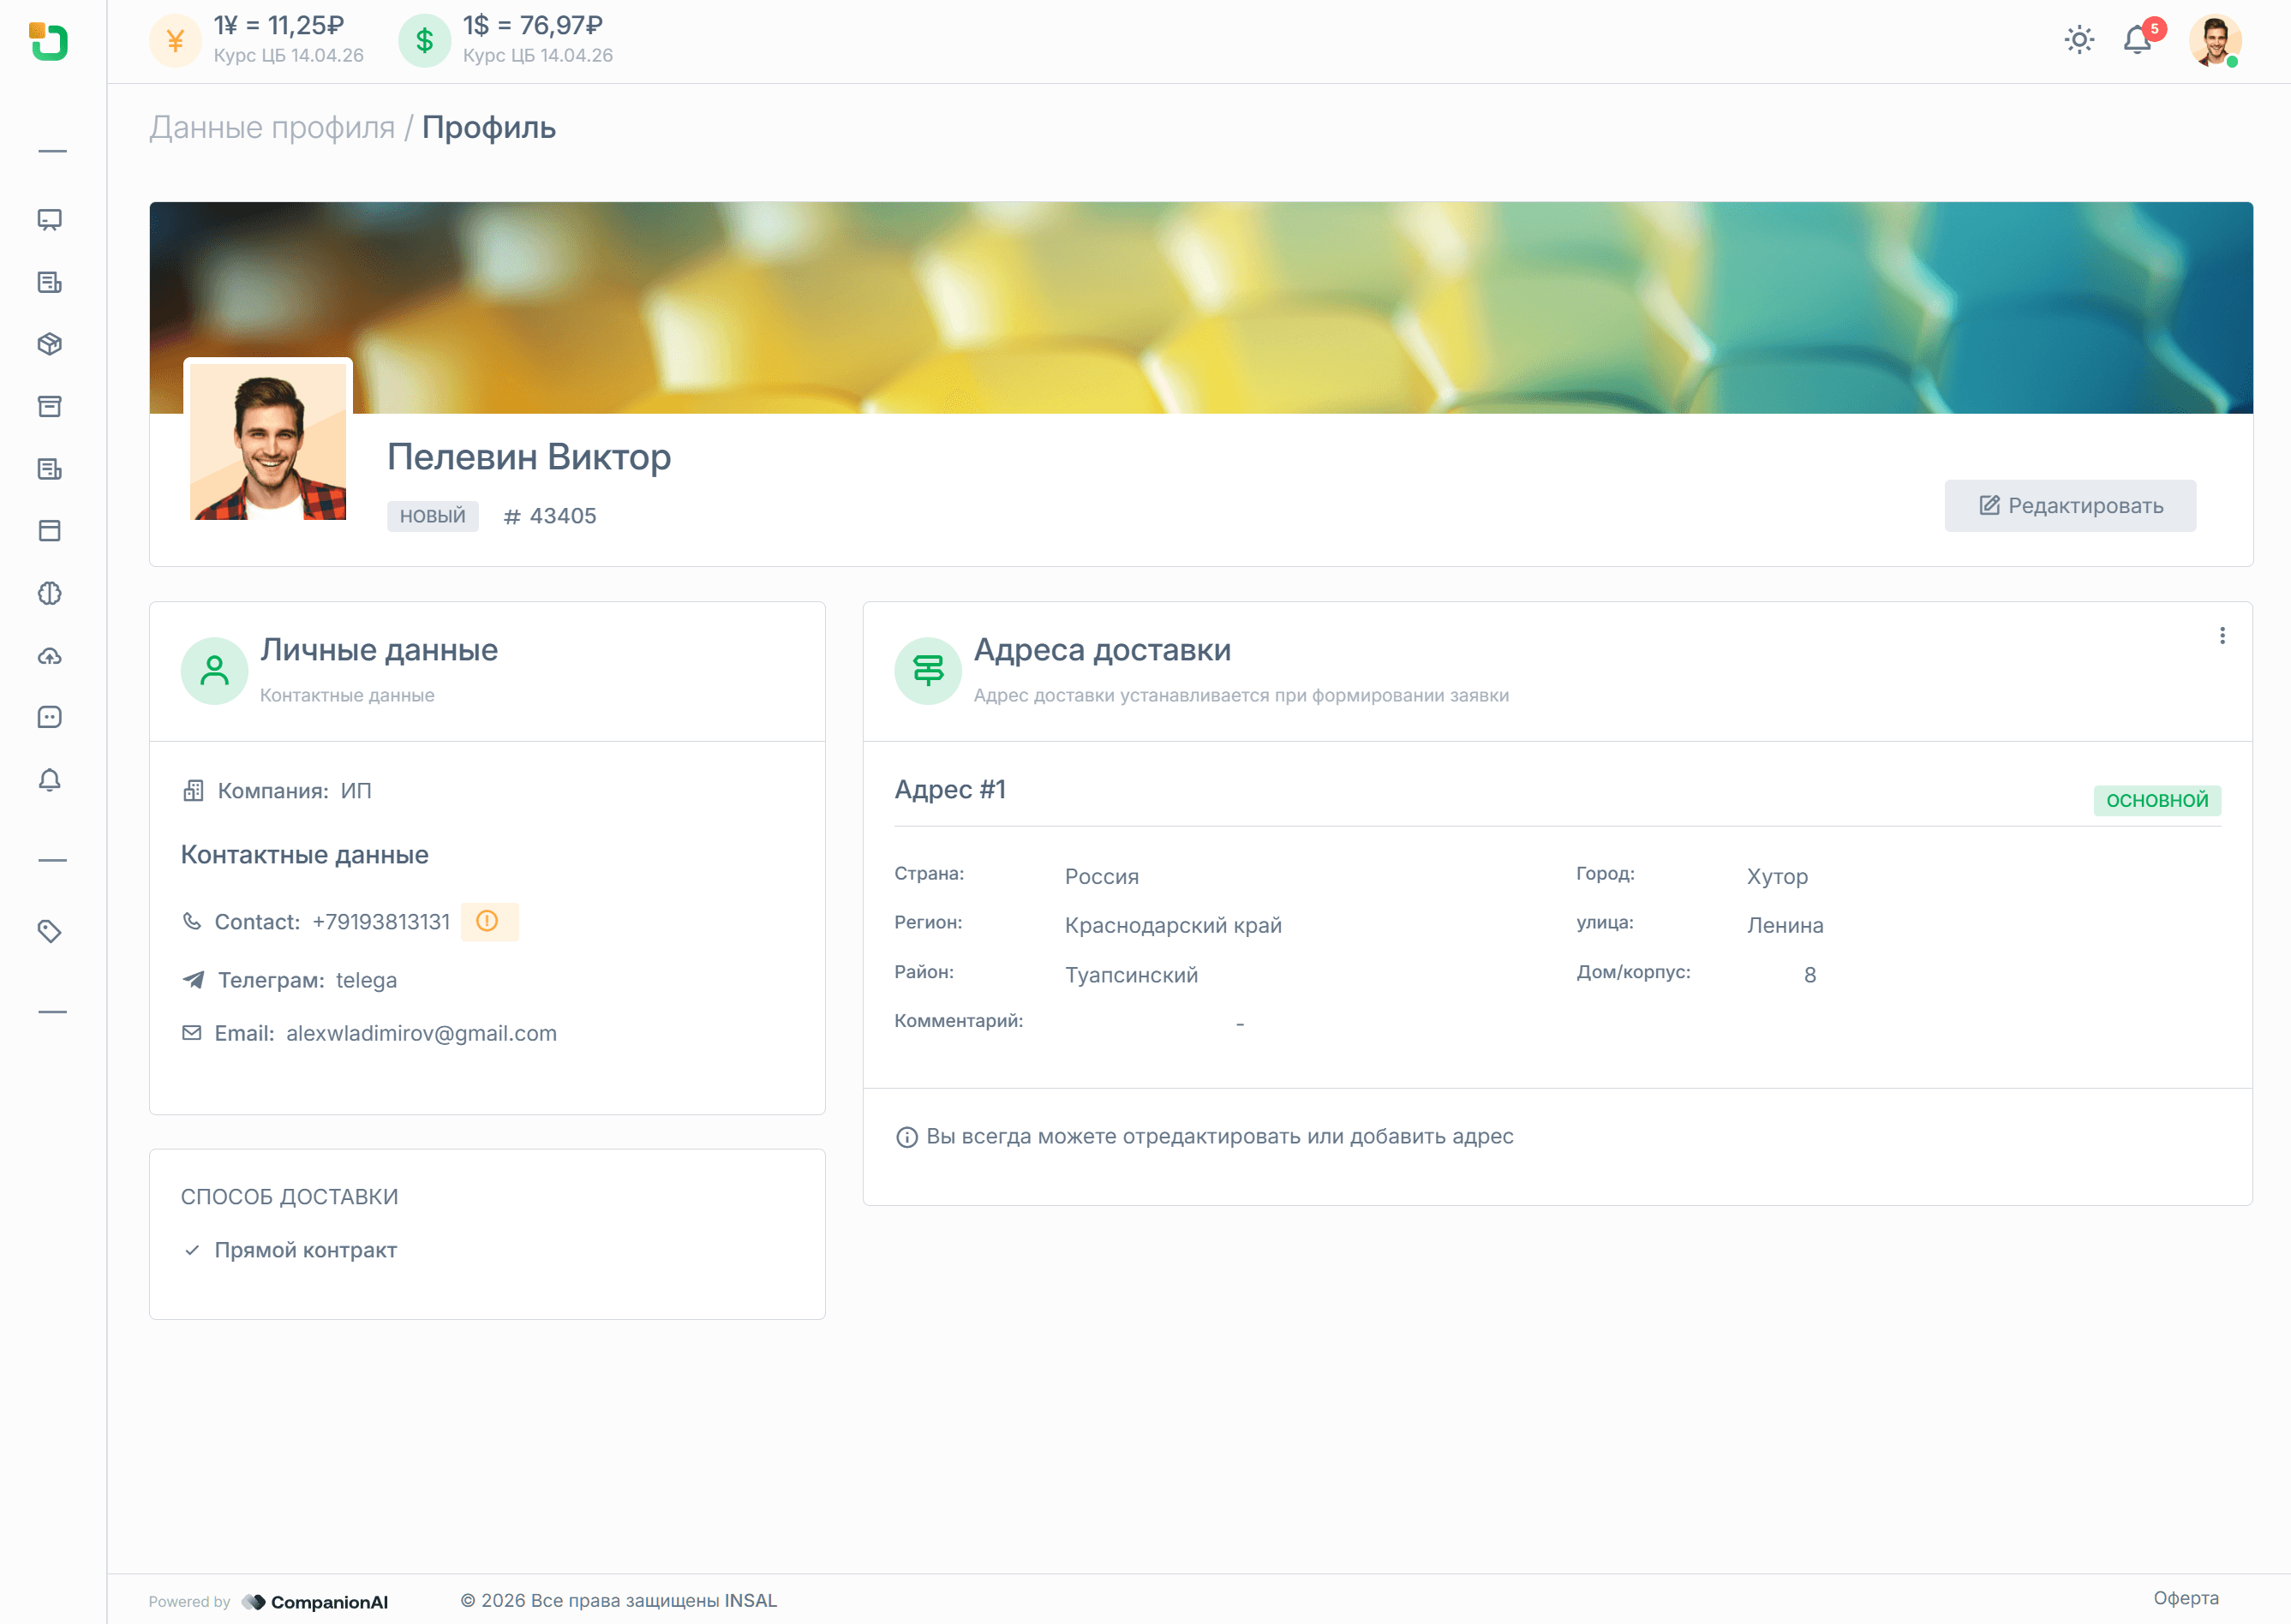This screenshot has height=1624, width=2291.
Task: Open the user avatar menu in header
Action: click(x=2214, y=41)
